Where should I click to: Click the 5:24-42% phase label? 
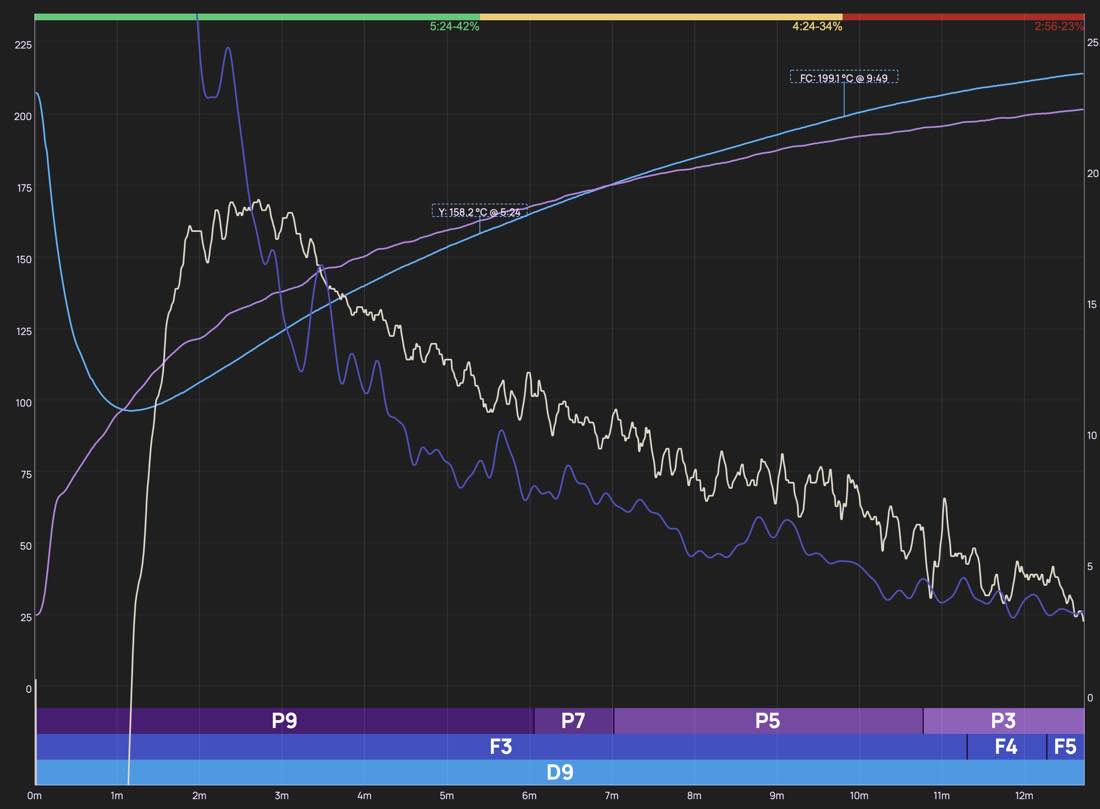coord(454,27)
